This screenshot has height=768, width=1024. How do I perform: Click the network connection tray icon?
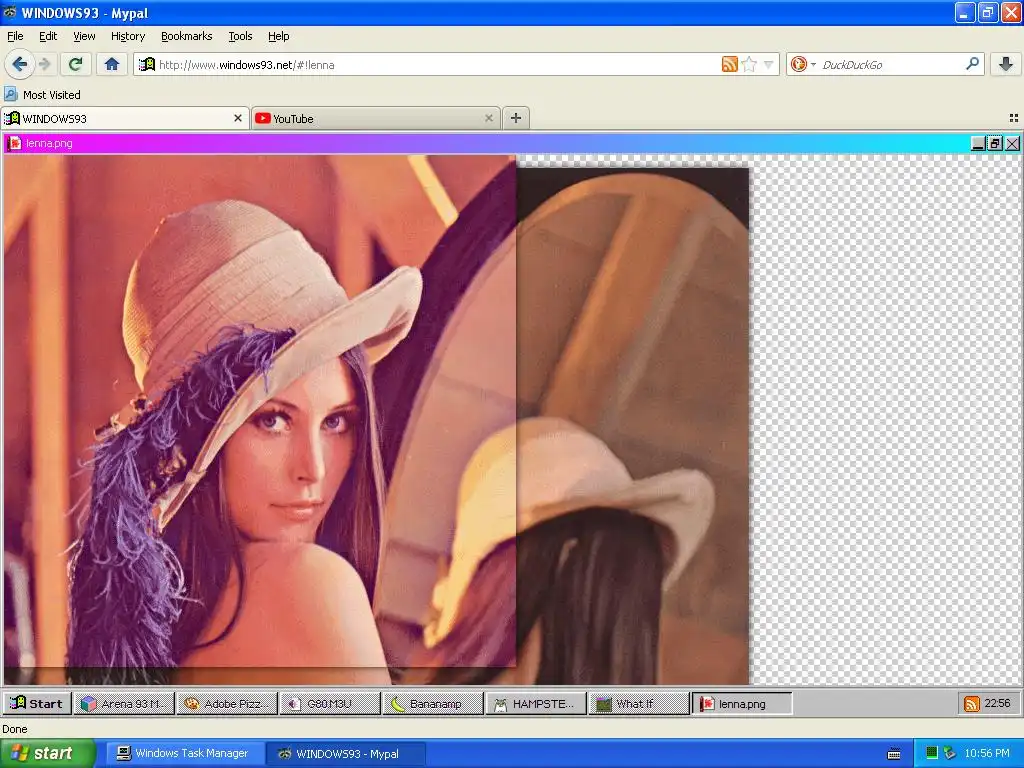coord(950,753)
